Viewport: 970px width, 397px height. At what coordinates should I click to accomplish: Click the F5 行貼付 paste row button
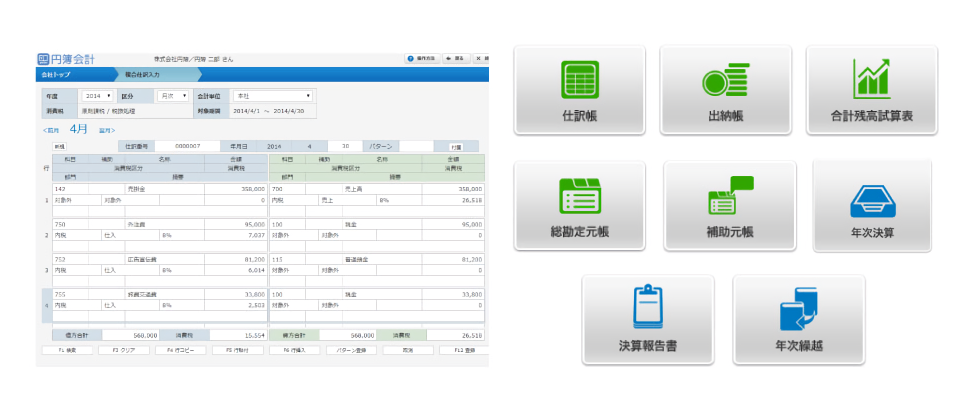(238, 350)
